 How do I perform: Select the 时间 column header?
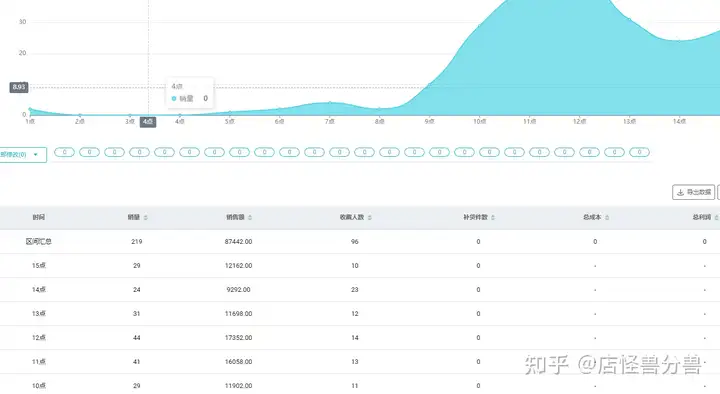point(39,217)
